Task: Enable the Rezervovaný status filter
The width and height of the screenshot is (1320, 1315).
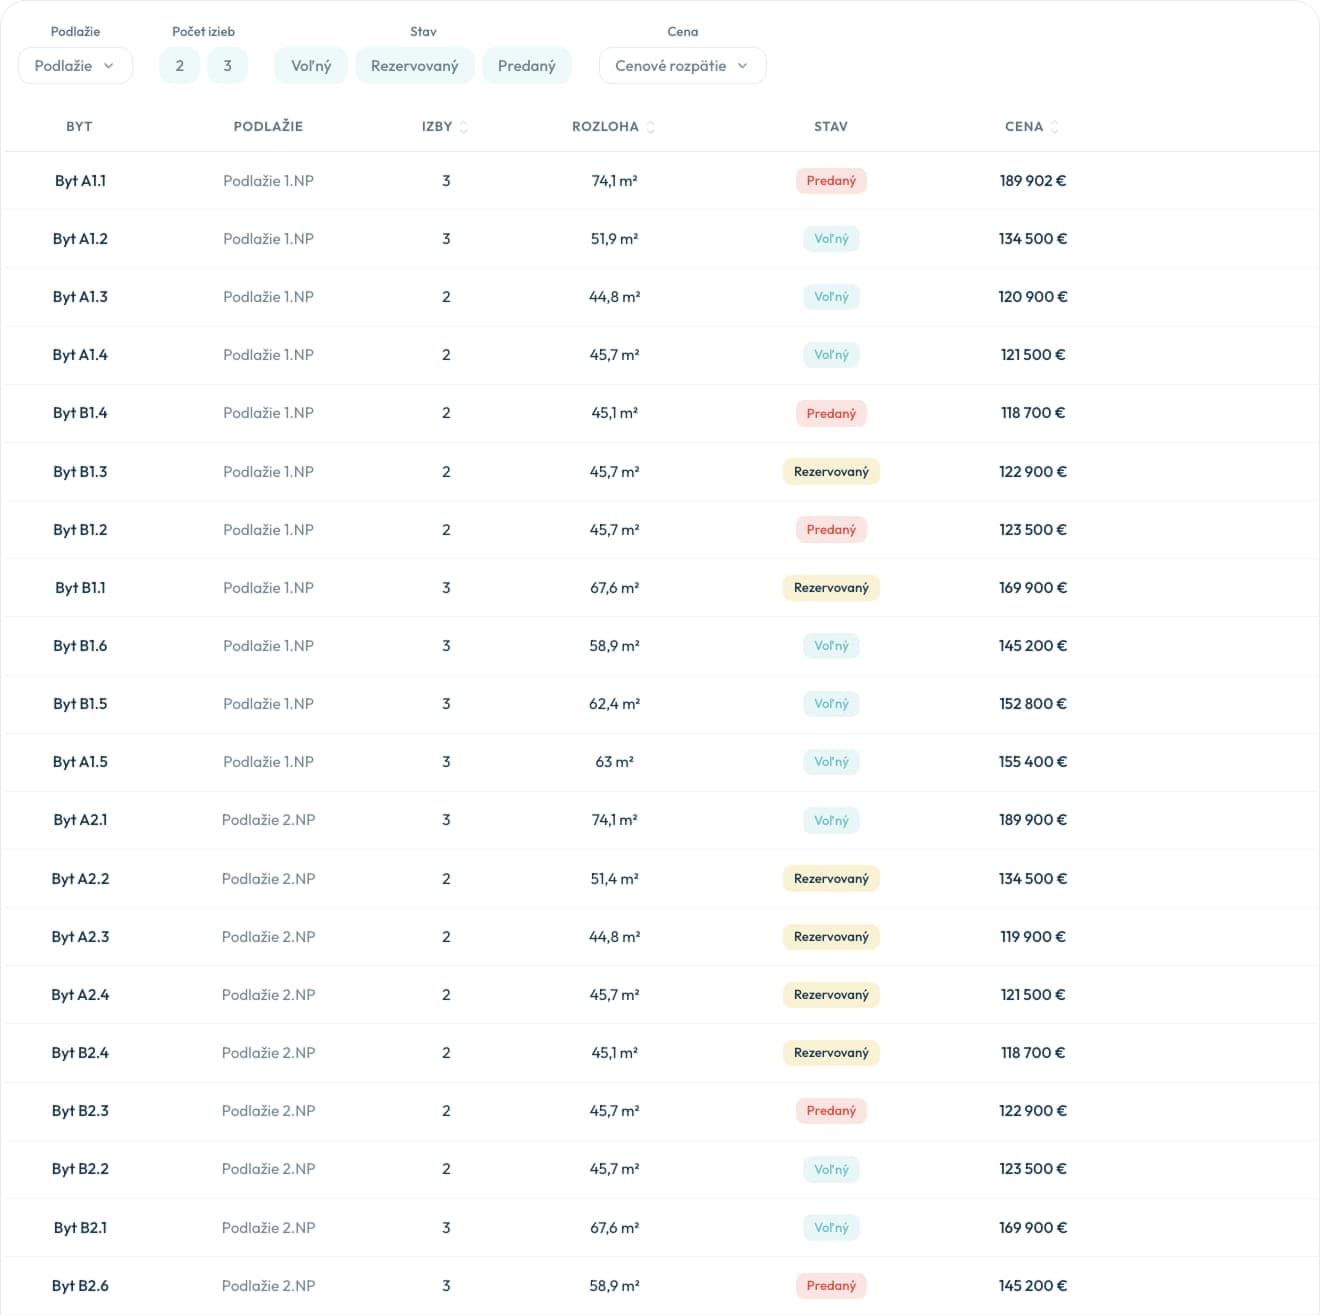Action: [x=414, y=66]
